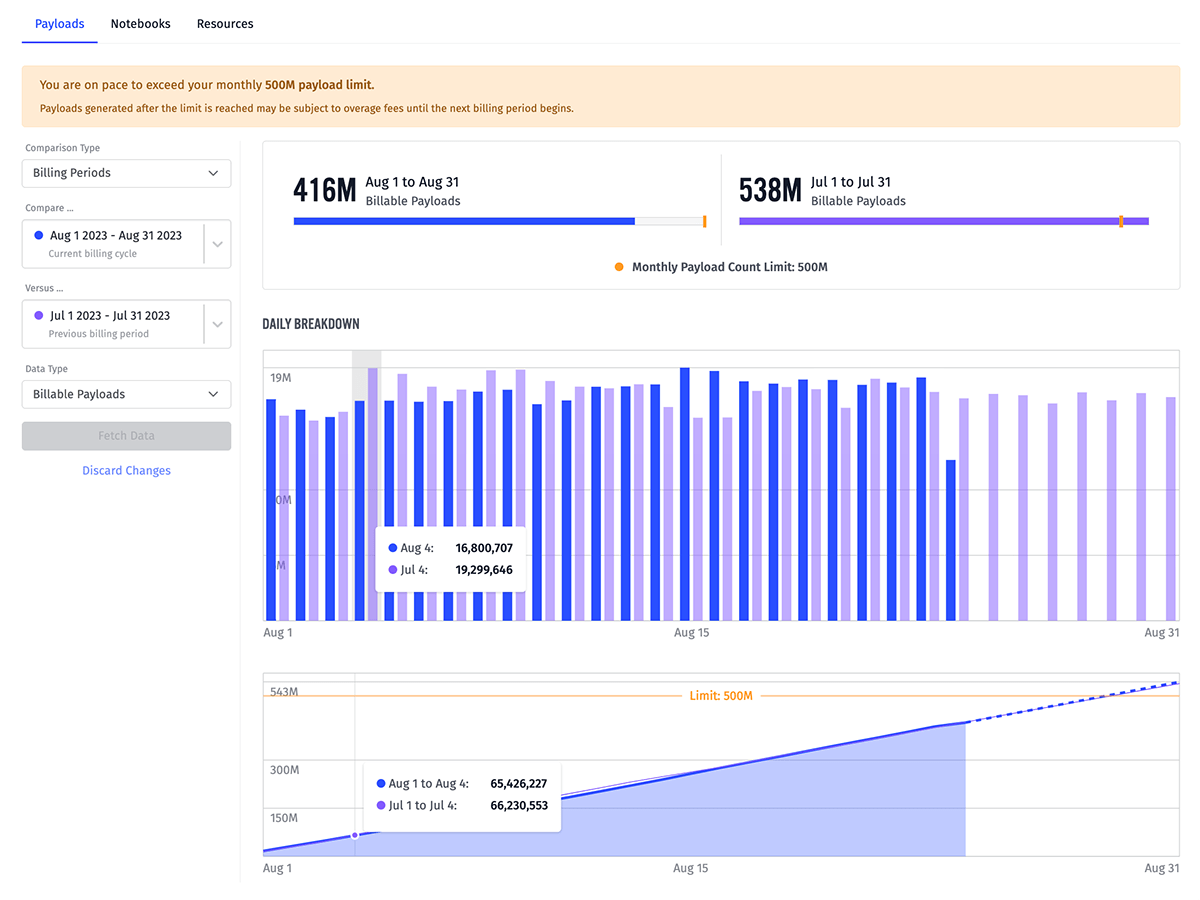Toggle the Aug series via its tooltip legend dot

[x=393, y=547]
